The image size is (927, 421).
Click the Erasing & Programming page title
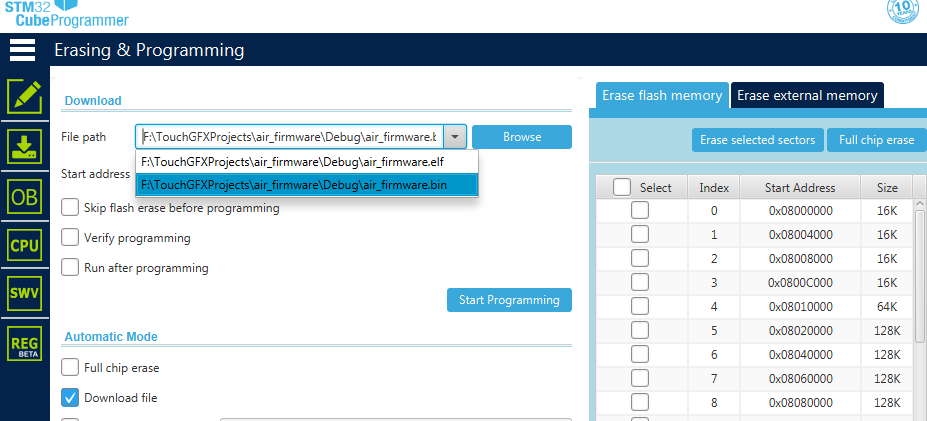149,50
